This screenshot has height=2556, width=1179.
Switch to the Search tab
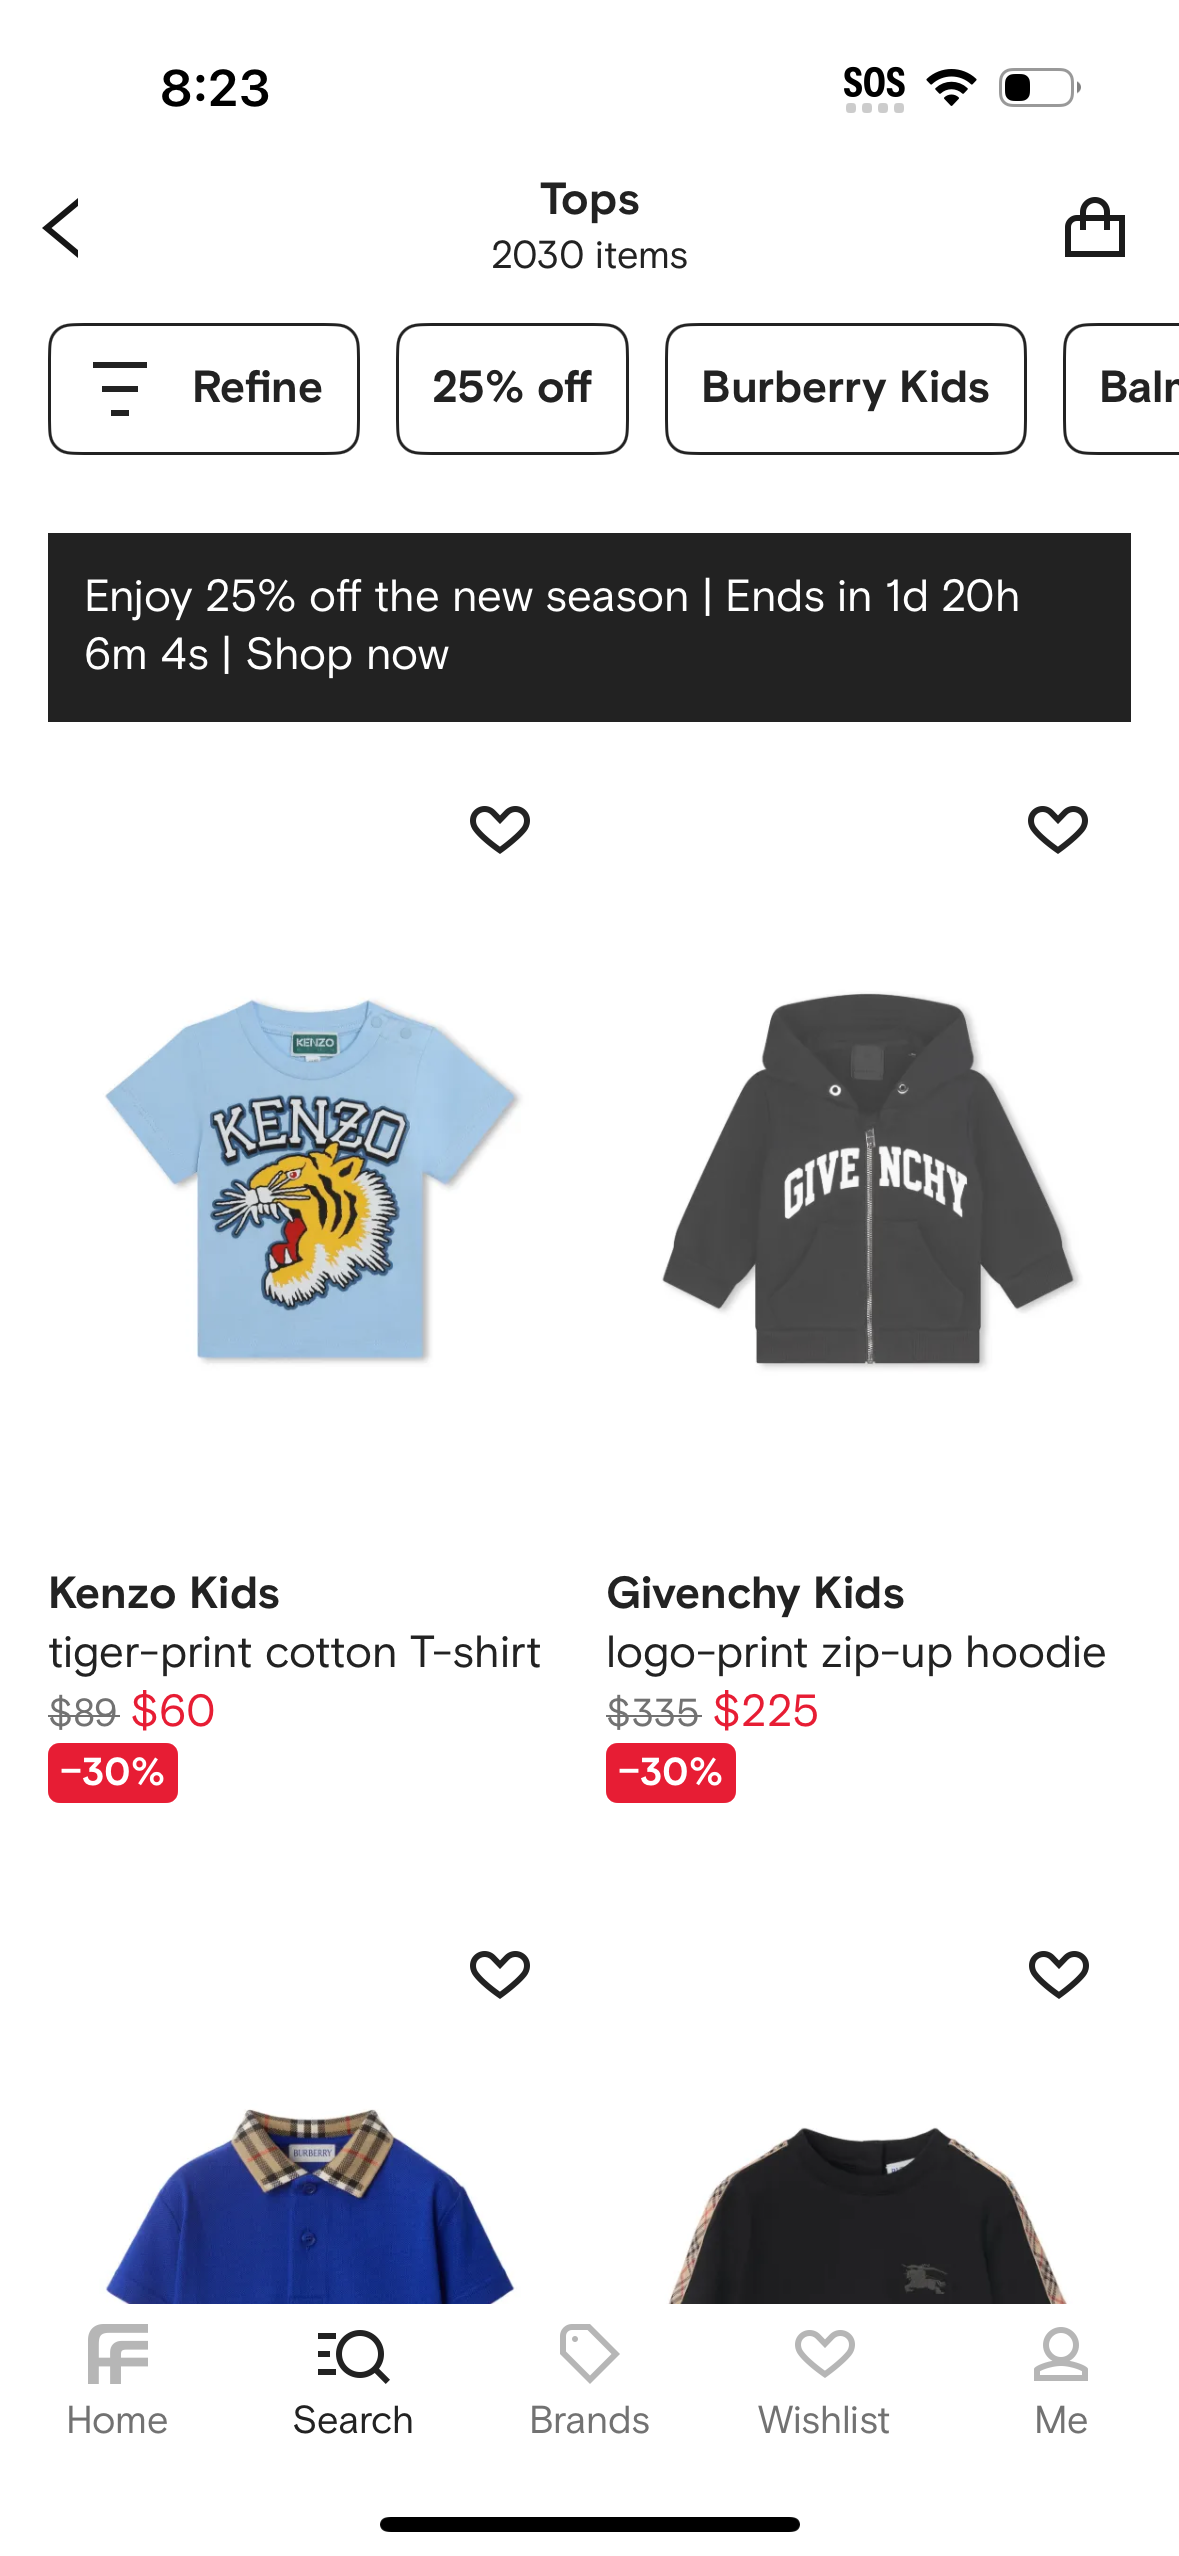point(353,2380)
